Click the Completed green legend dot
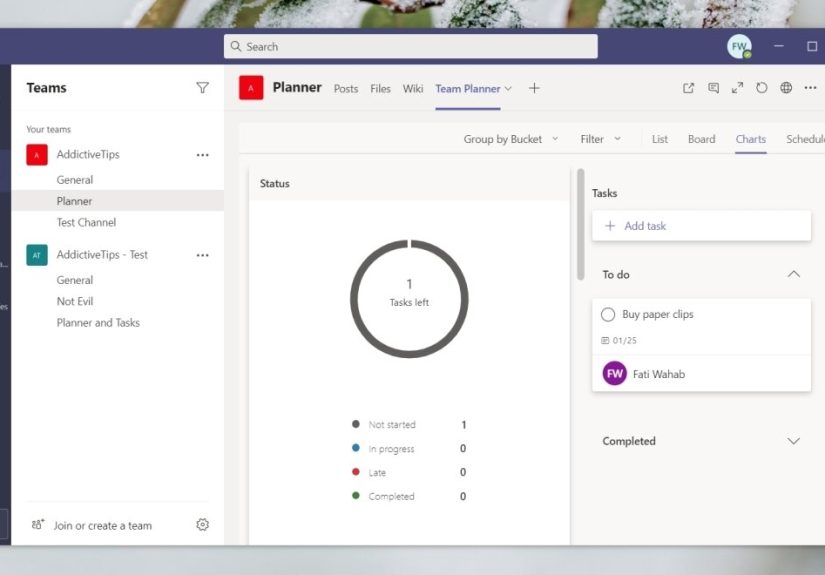 point(356,496)
